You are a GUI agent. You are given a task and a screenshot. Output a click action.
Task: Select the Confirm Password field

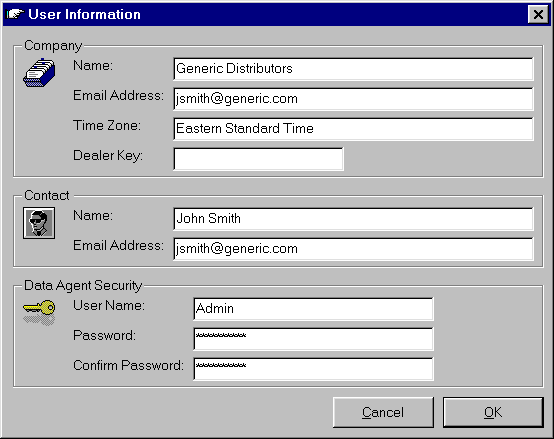[x=313, y=369]
